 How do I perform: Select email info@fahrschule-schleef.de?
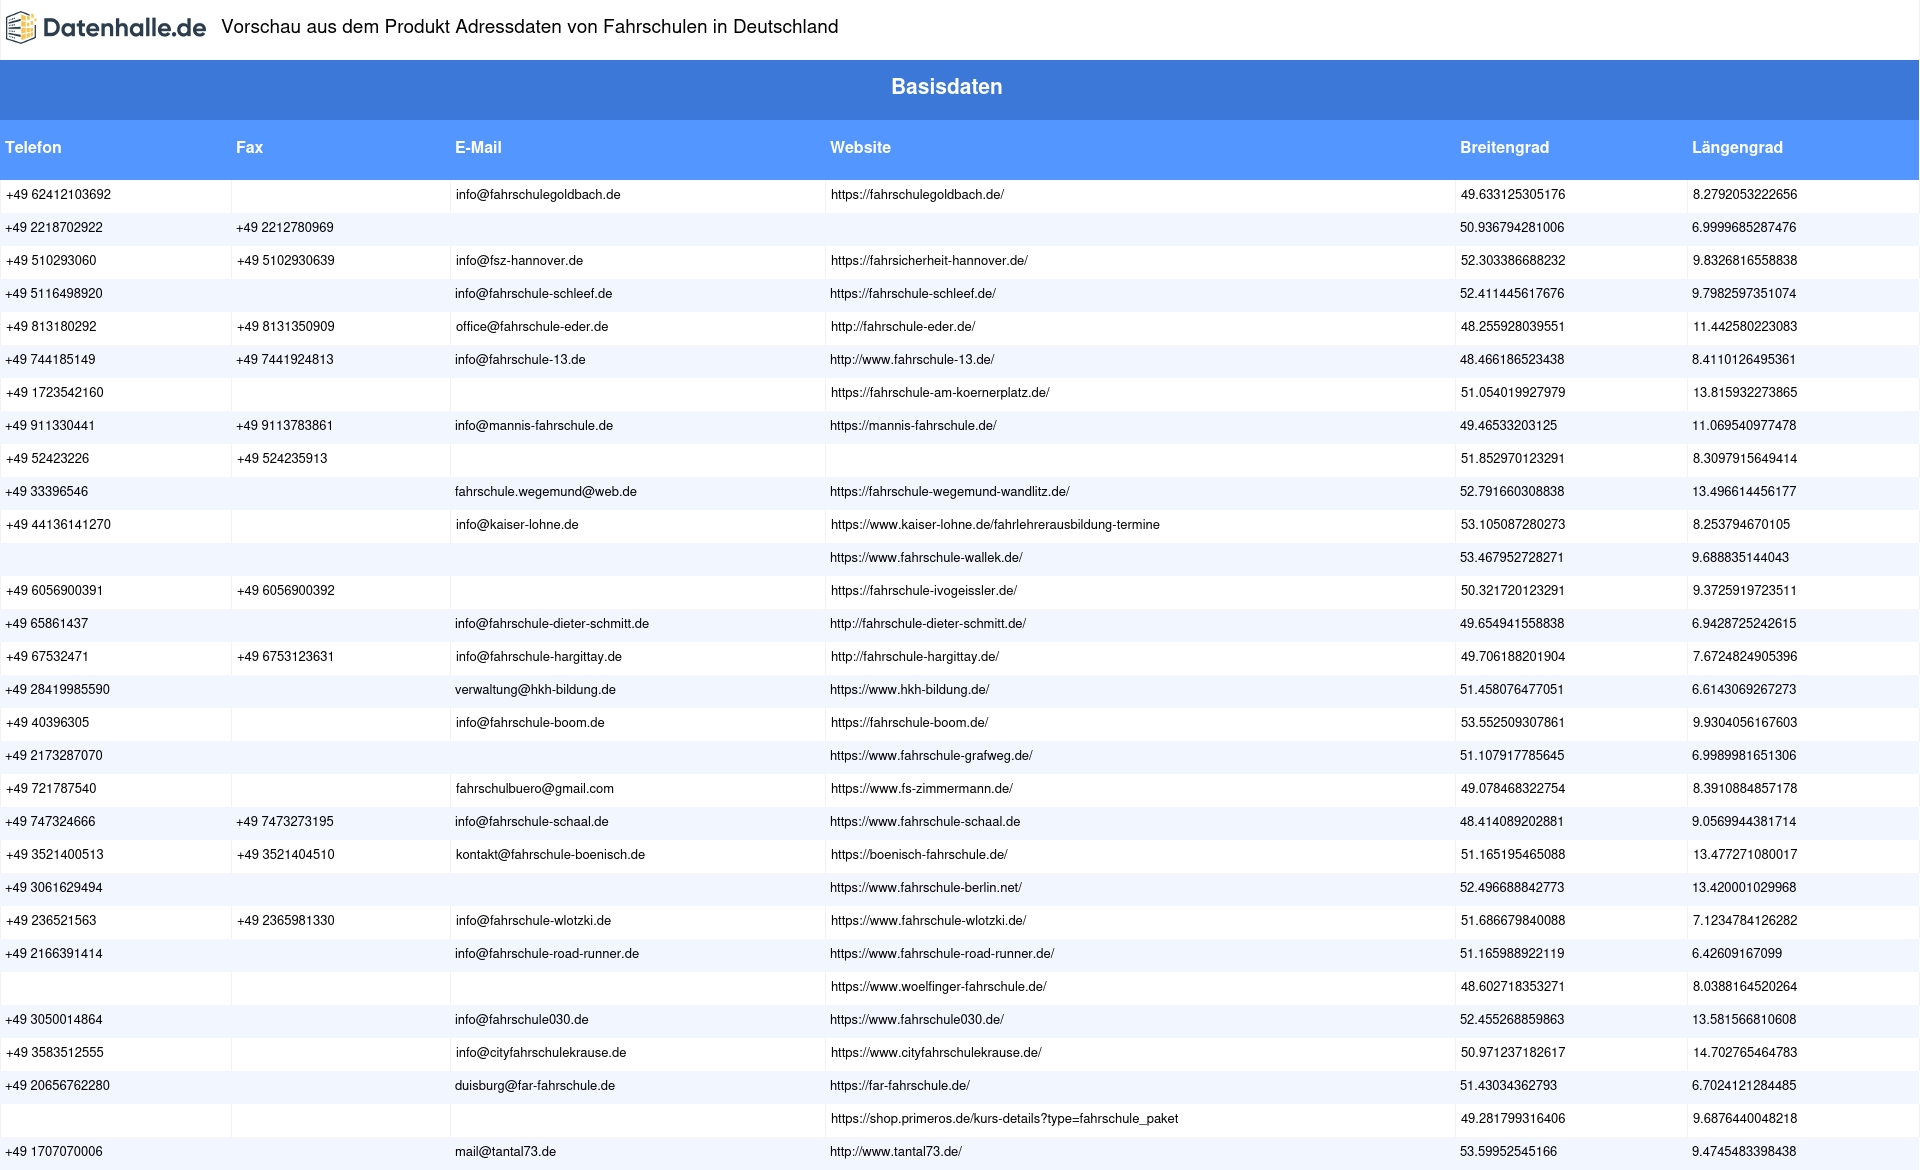tap(533, 294)
